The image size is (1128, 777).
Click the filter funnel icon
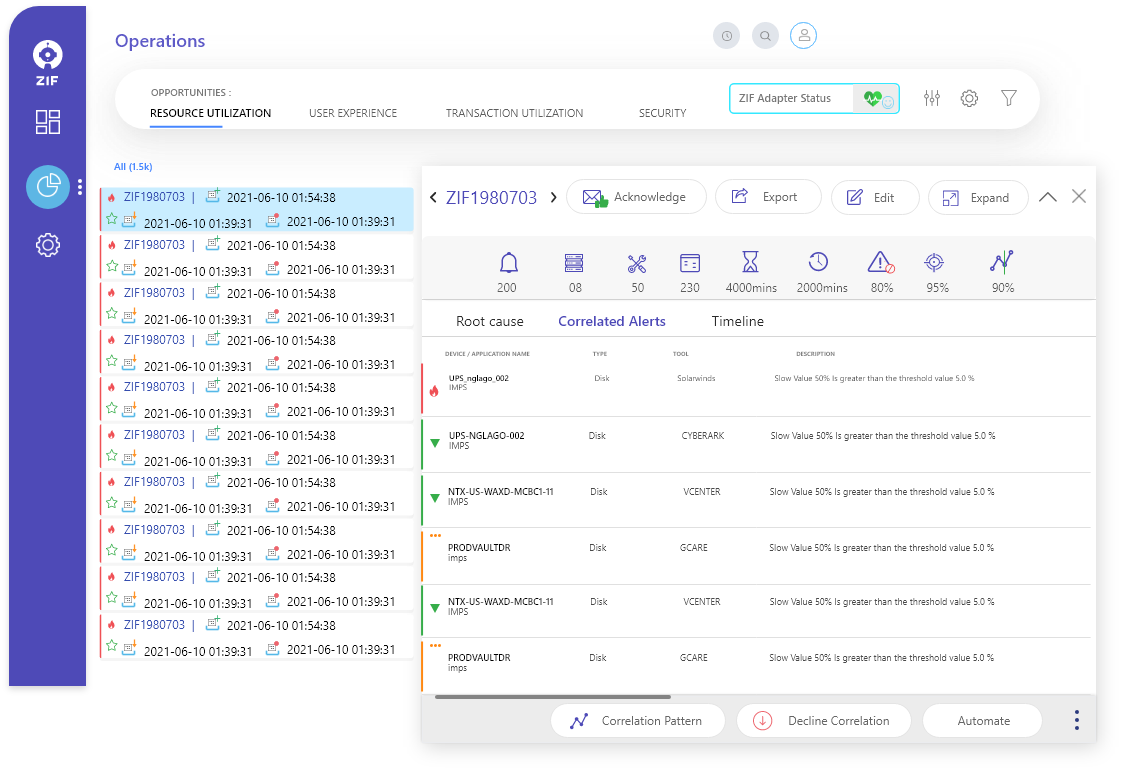click(x=1008, y=98)
